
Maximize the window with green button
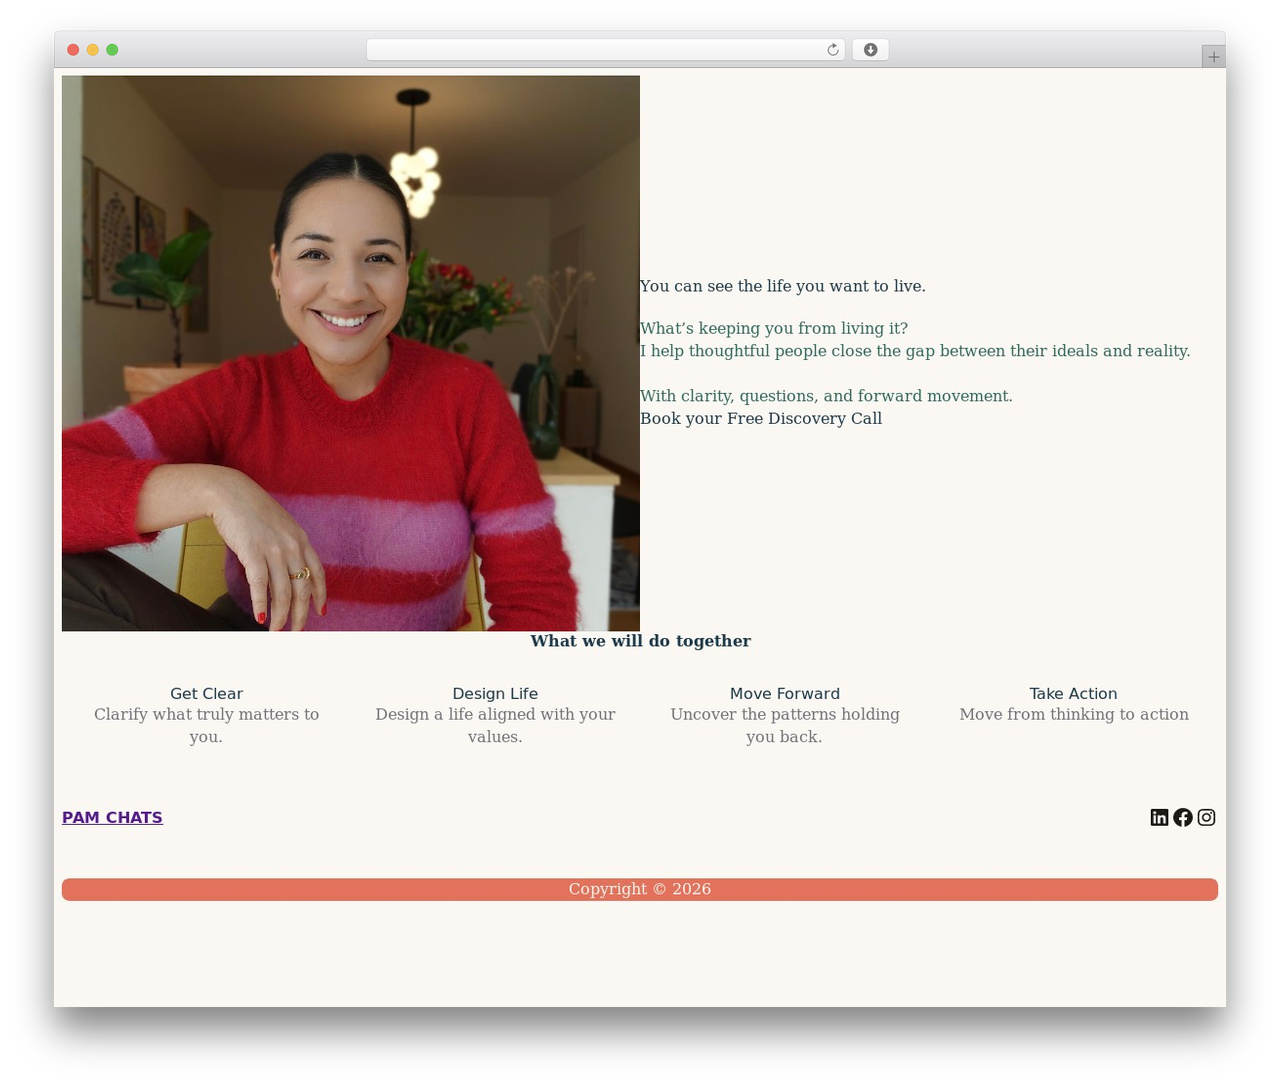coord(112,50)
